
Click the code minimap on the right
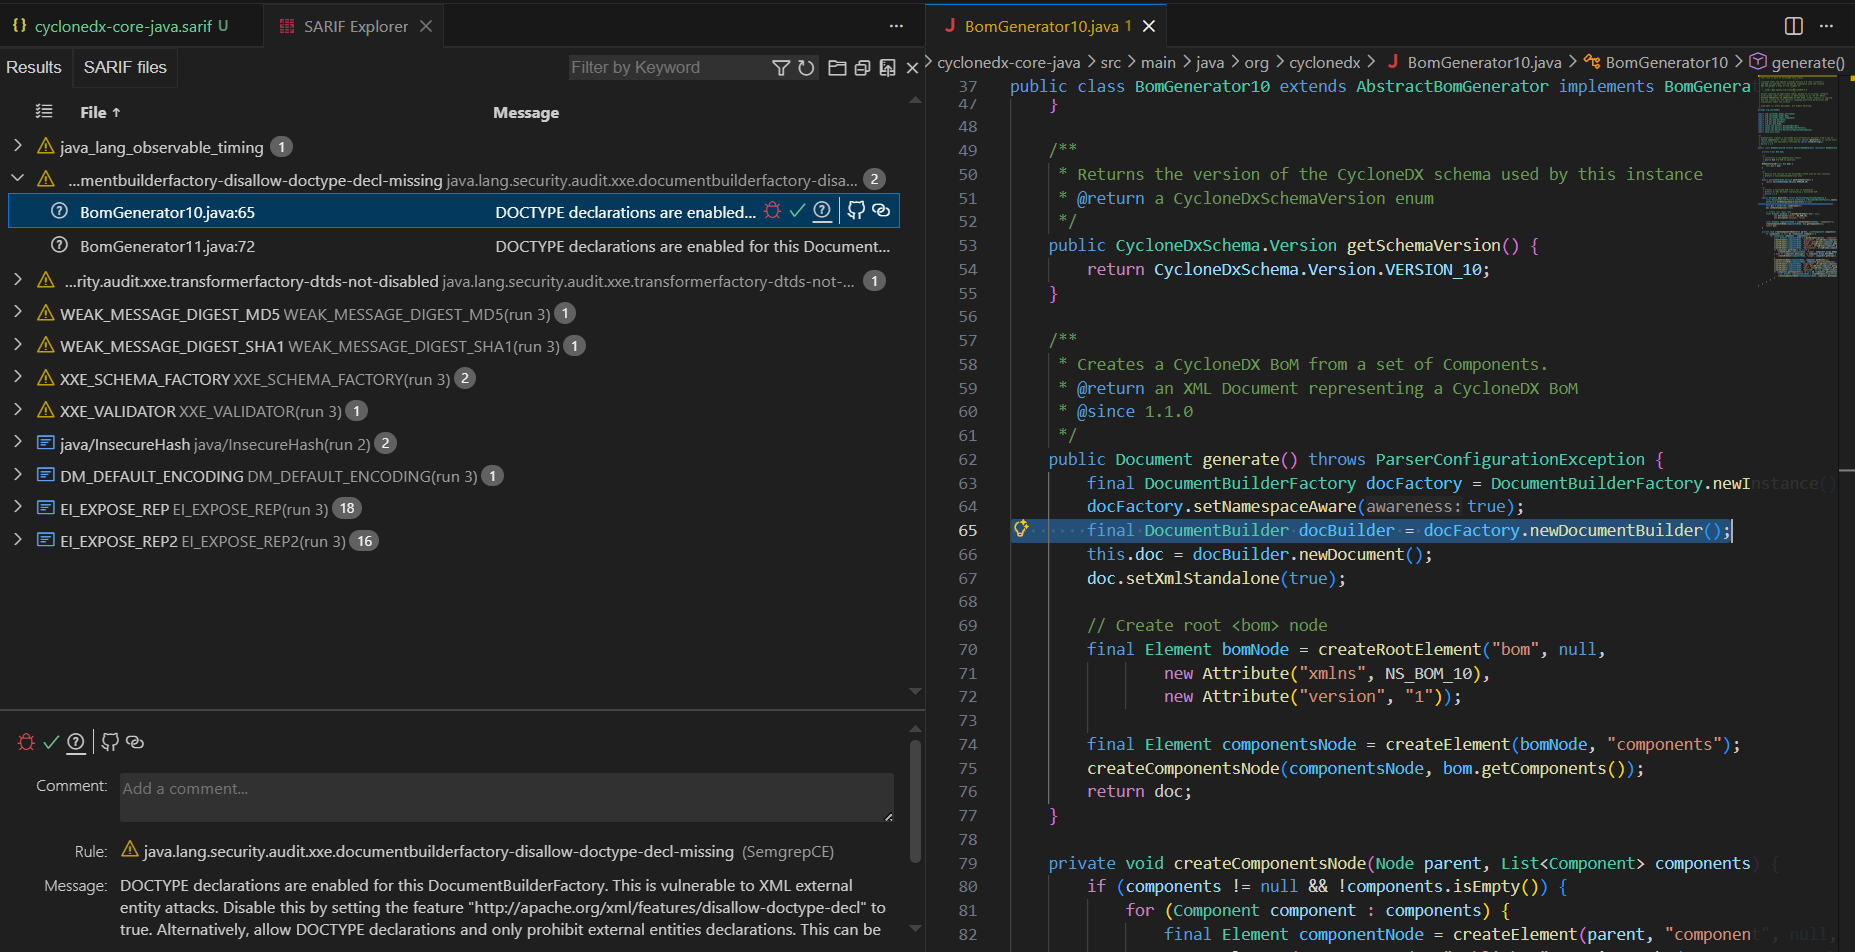(1797, 180)
